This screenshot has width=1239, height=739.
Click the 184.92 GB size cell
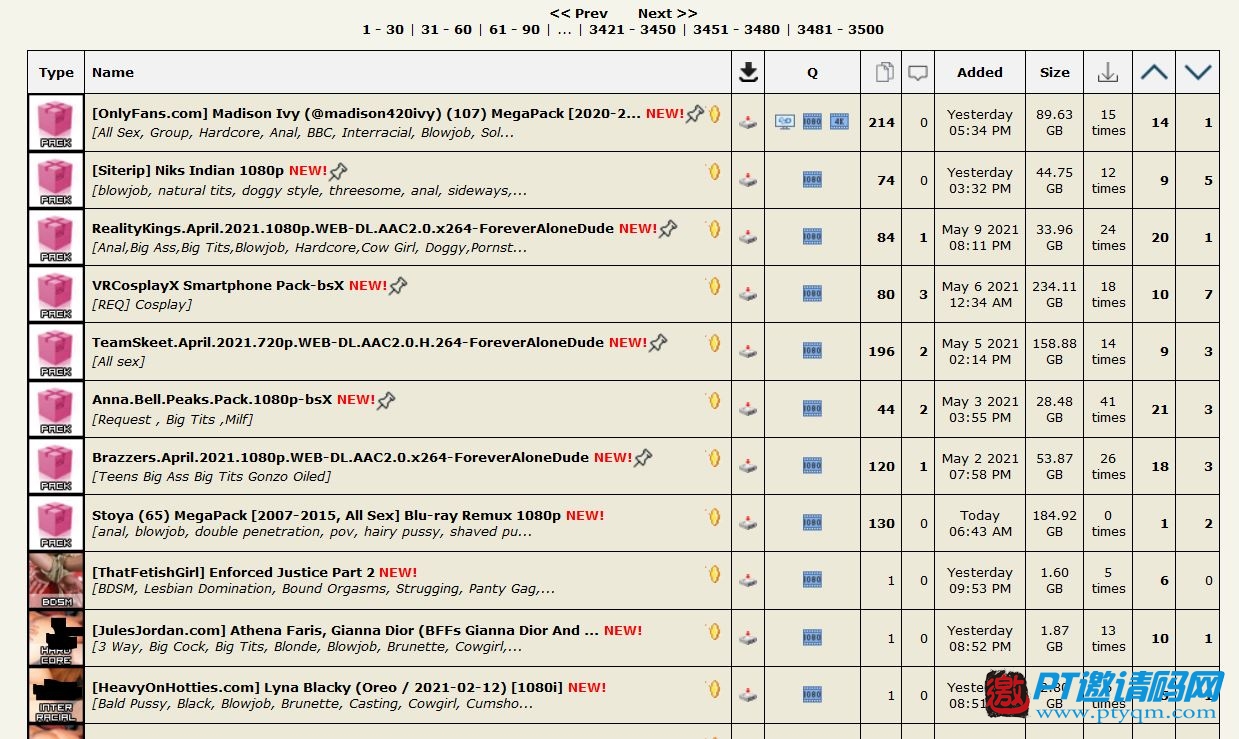(x=1054, y=524)
